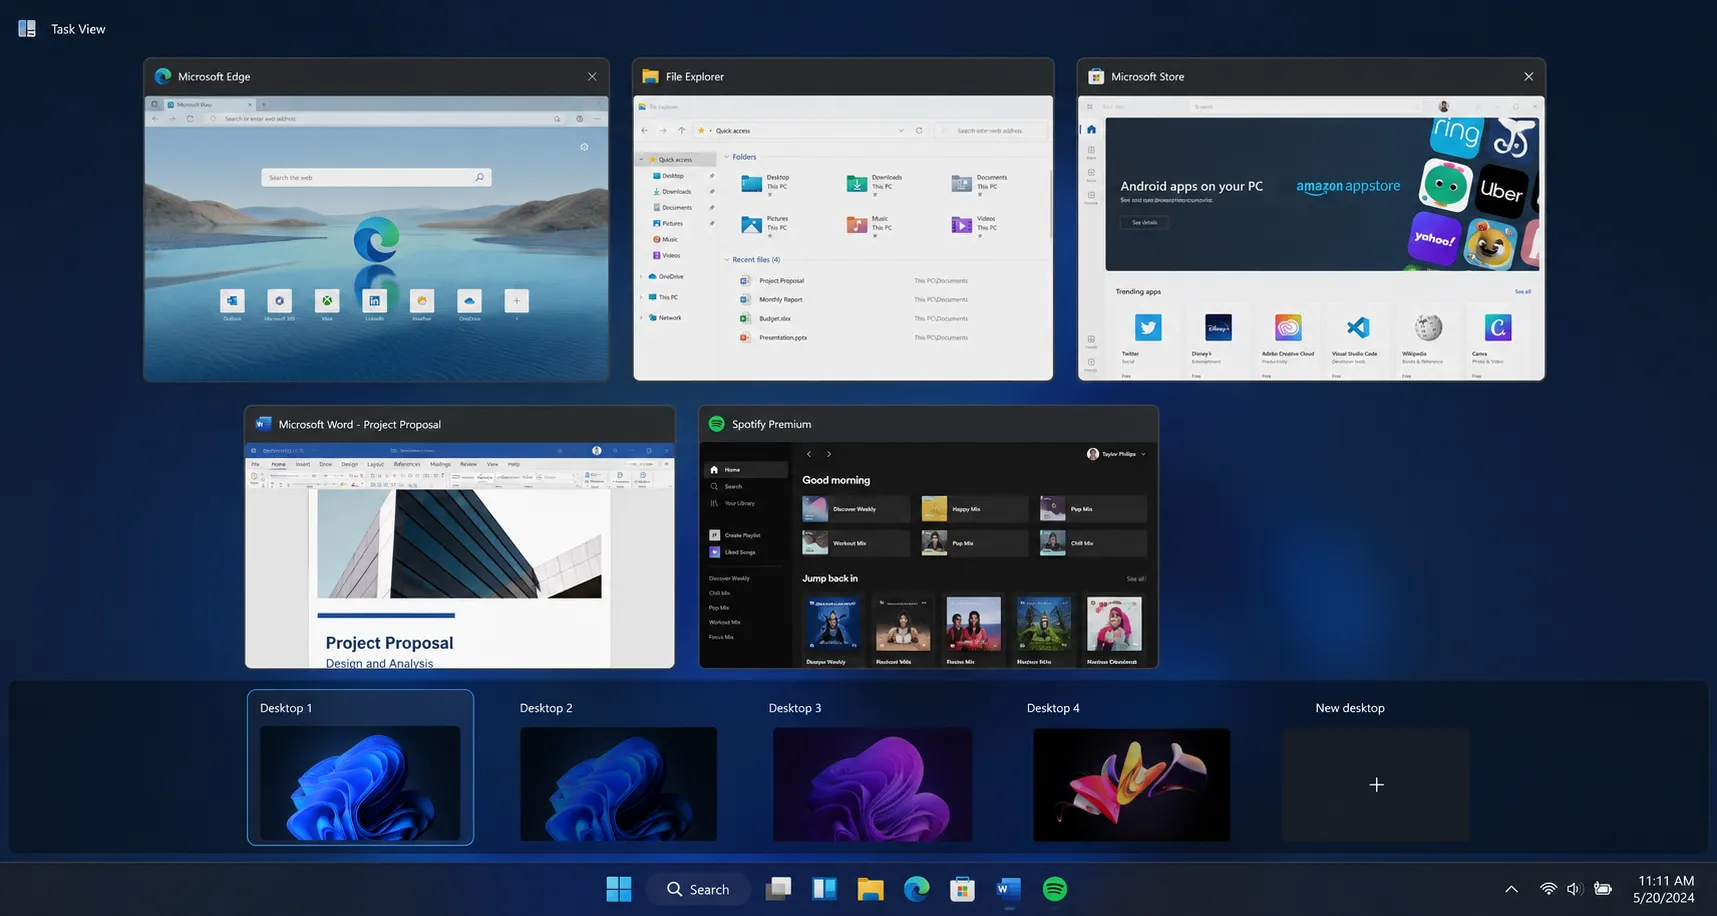Image resolution: width=1717 pixels, height=916 pixels.
Task: Collapse the Recent files (4) section
Action: 727,260
